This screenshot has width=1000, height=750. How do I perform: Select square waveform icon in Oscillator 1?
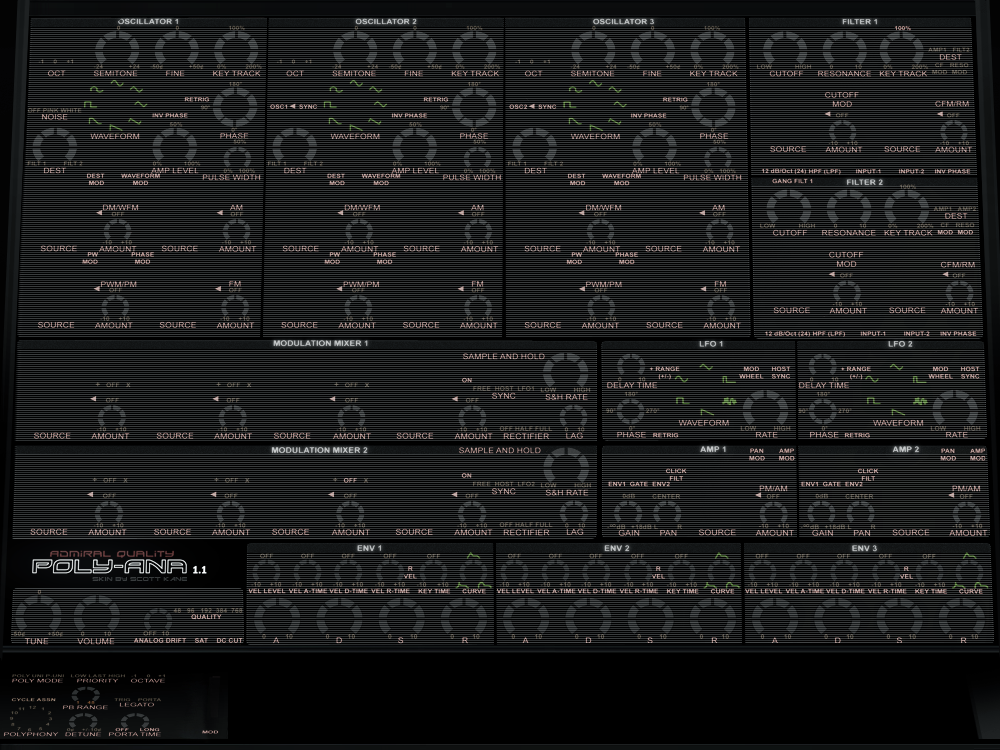[90, 103]
